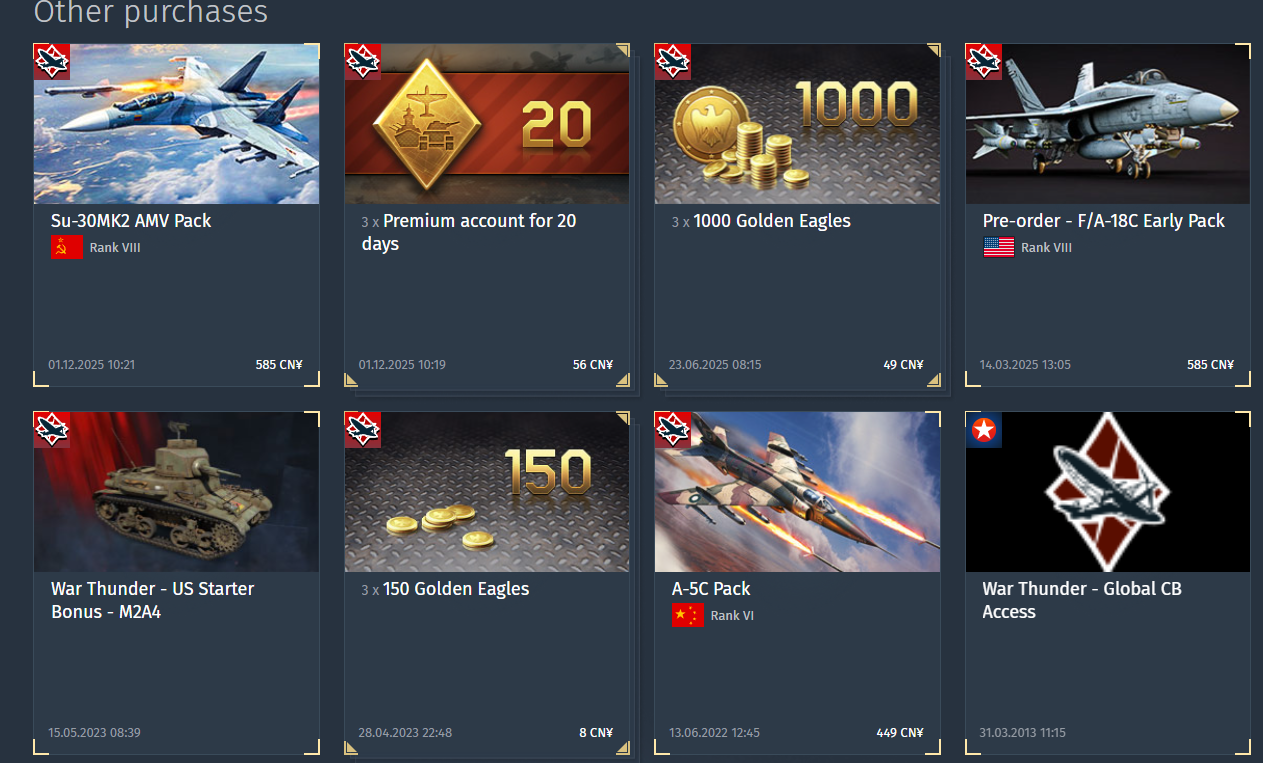The image size is (1263, 763).
Task: Click the red star badge on Global CB Access
Action: (984, 430)
